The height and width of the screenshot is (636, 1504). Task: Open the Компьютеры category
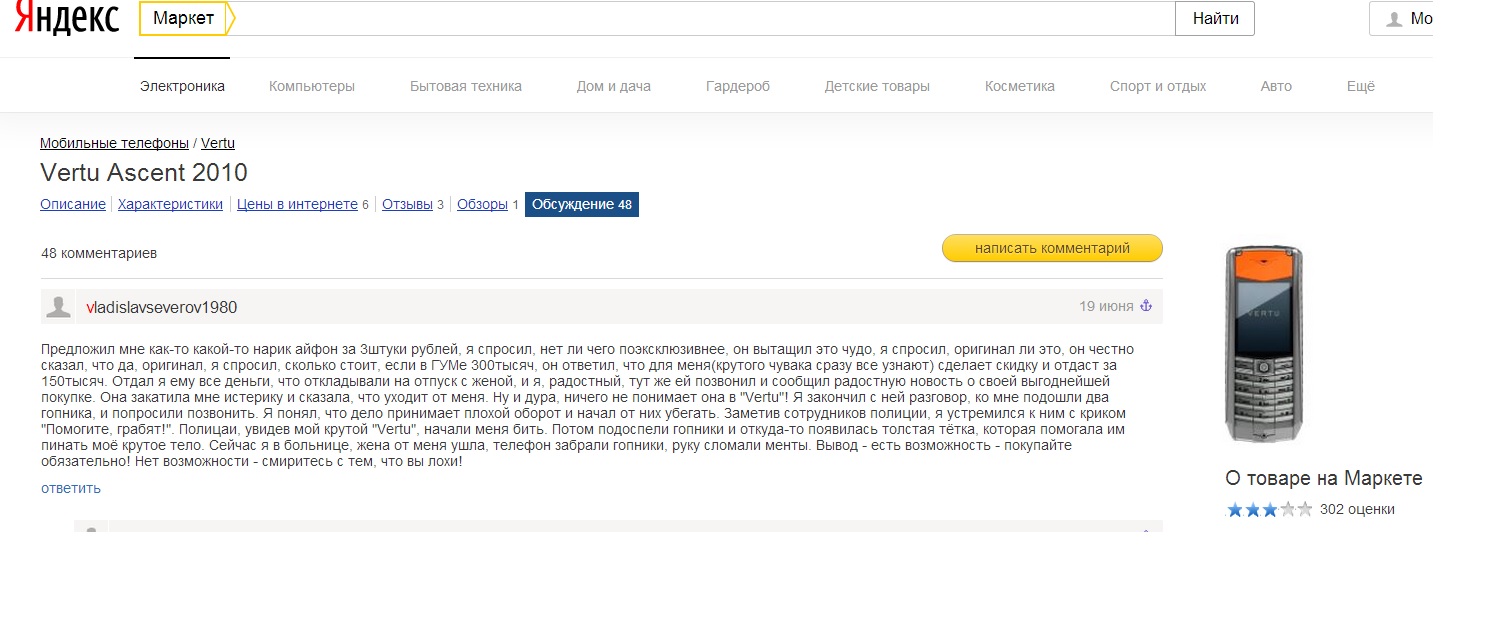pyautogui.click(x=312, y=86)
